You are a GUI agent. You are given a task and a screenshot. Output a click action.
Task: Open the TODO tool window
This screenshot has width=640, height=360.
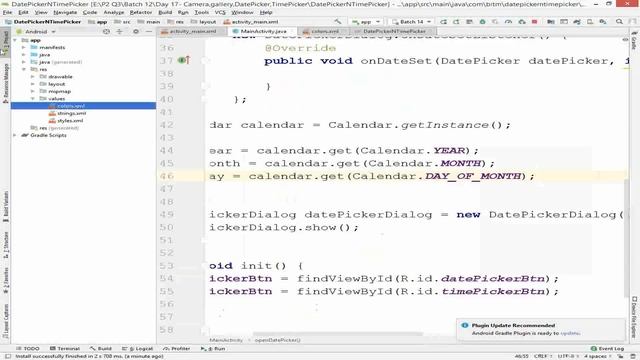28,349
